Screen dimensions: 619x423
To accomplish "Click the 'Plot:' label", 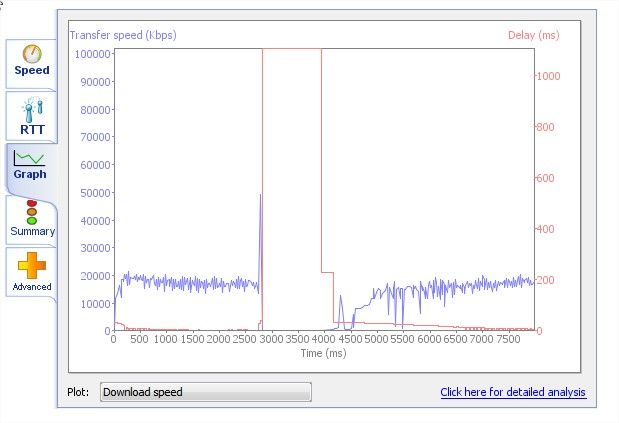I will 78,392.
